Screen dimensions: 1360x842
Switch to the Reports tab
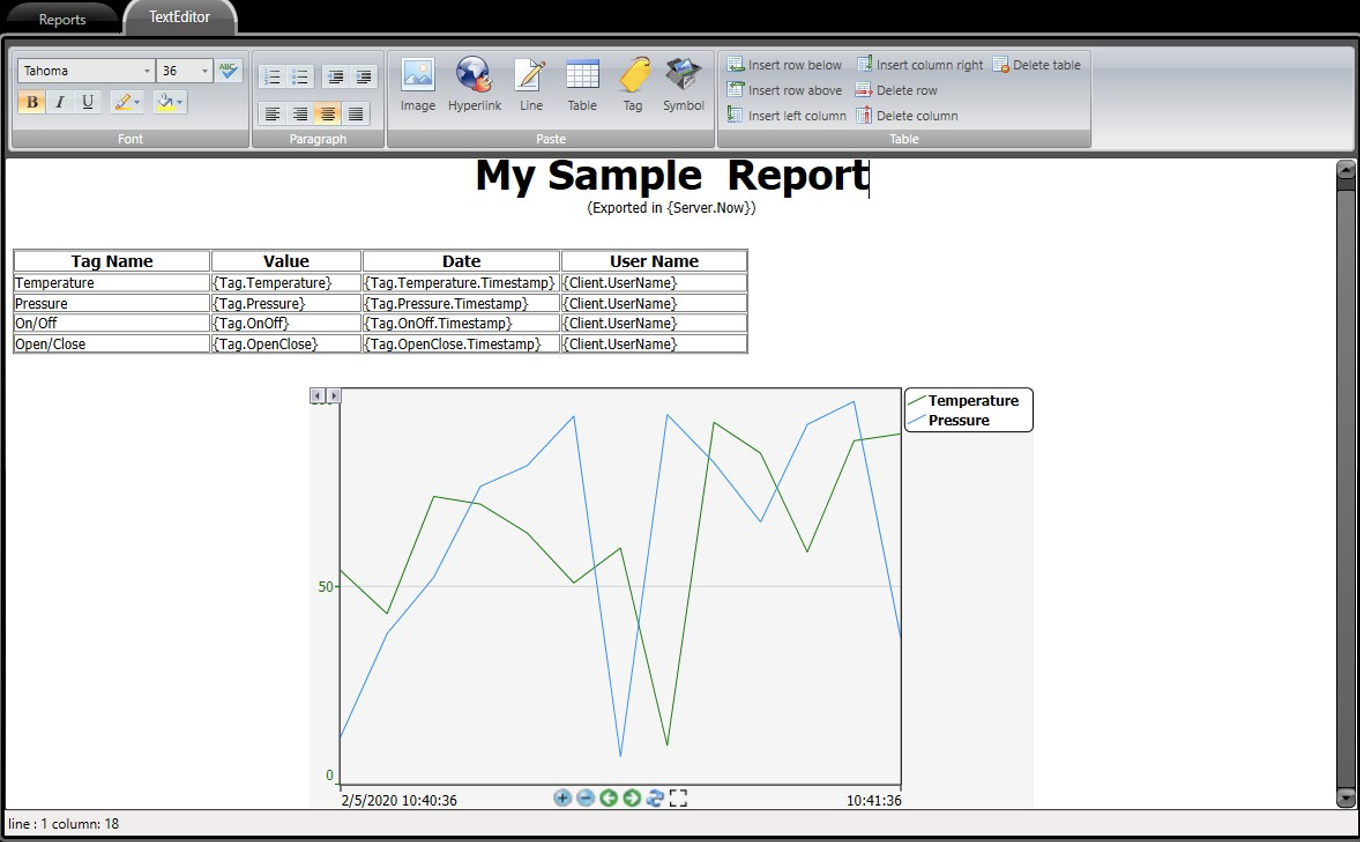62,19
